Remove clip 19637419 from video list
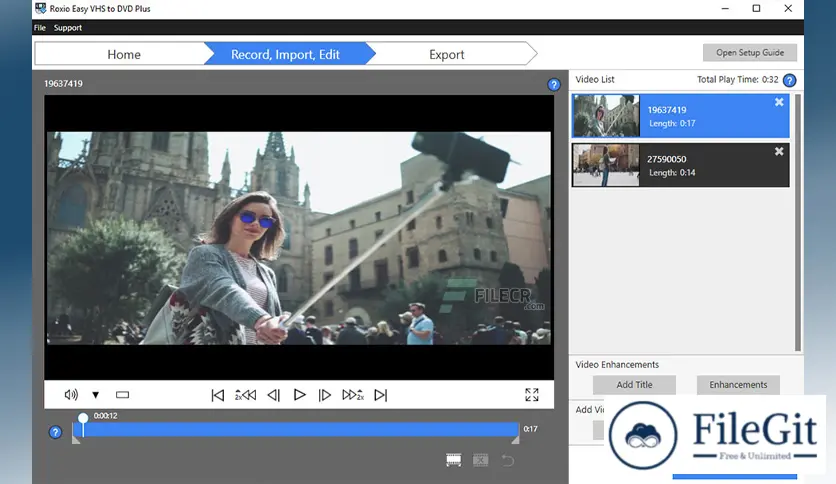Screen dimensions: 836x484 [779, 102]
